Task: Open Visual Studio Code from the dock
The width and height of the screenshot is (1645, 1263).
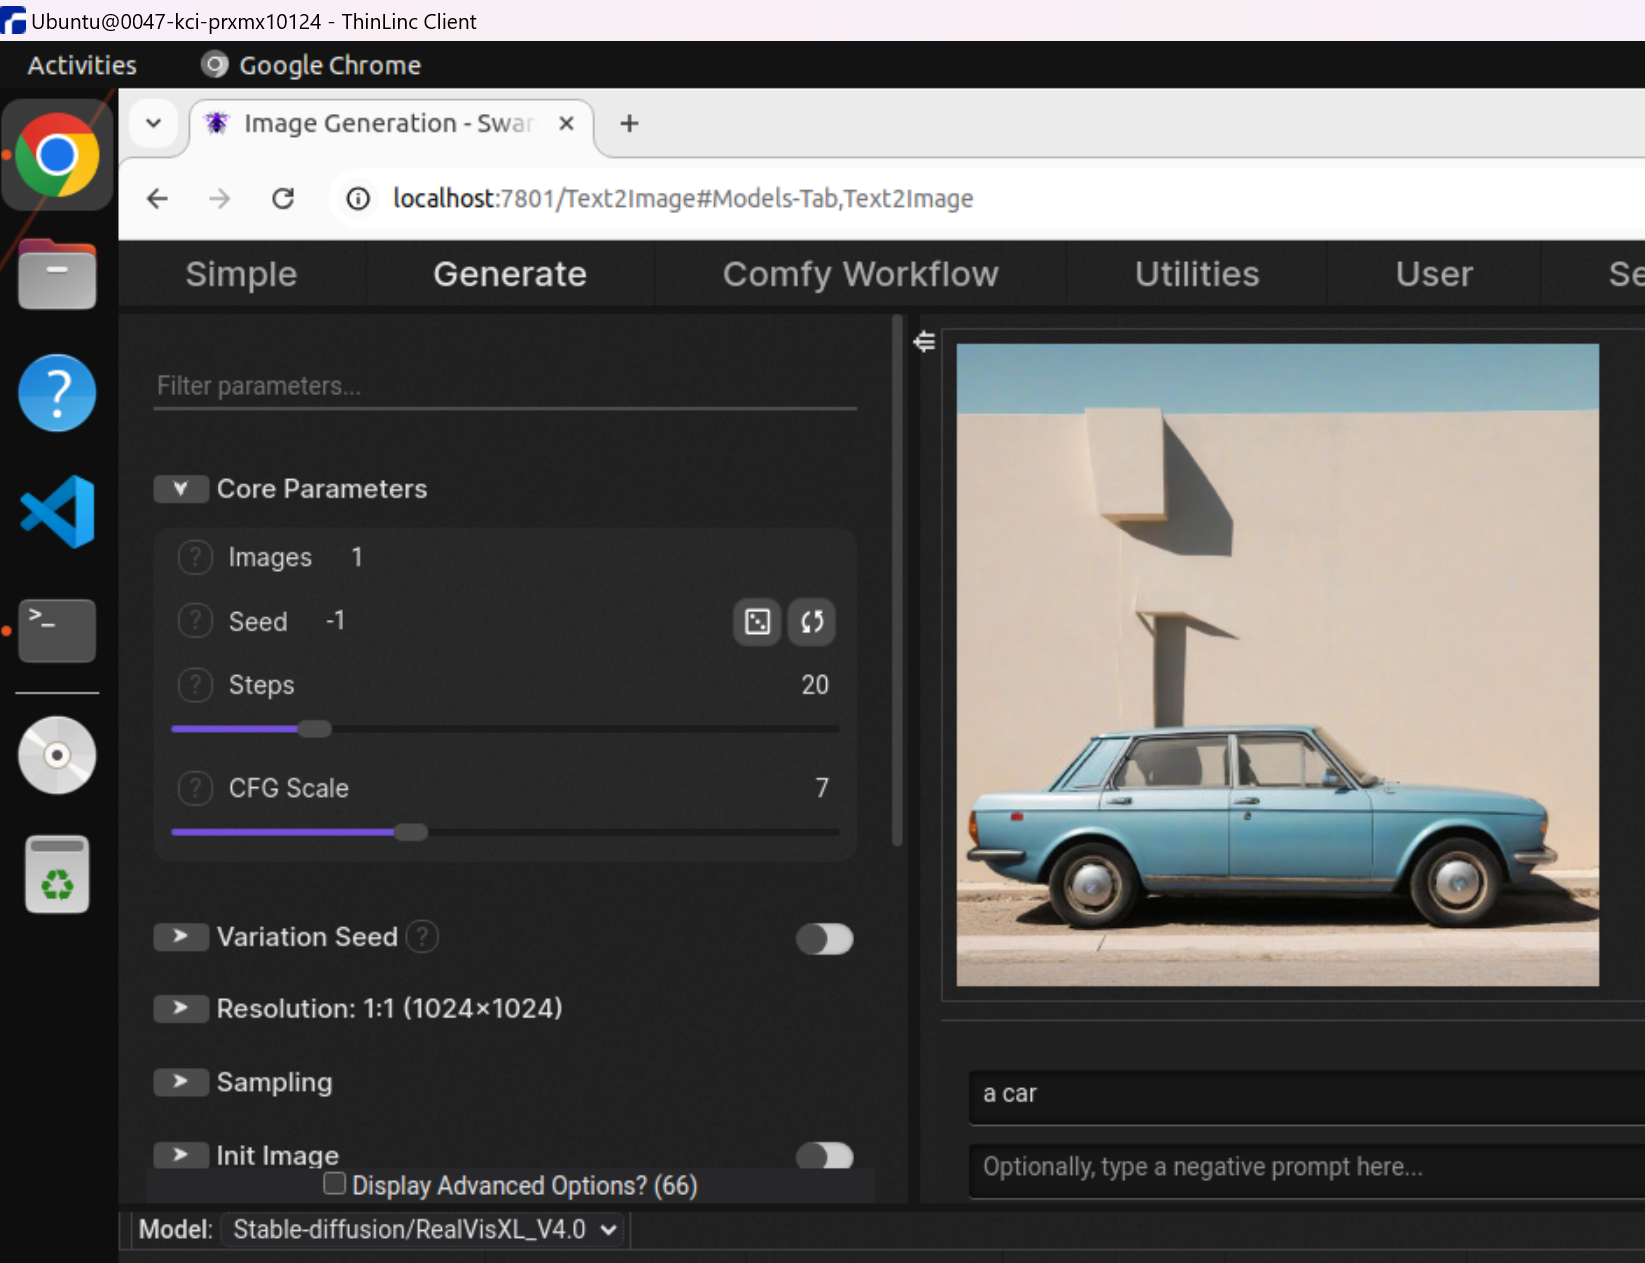Action: click(x=57, y=512)
